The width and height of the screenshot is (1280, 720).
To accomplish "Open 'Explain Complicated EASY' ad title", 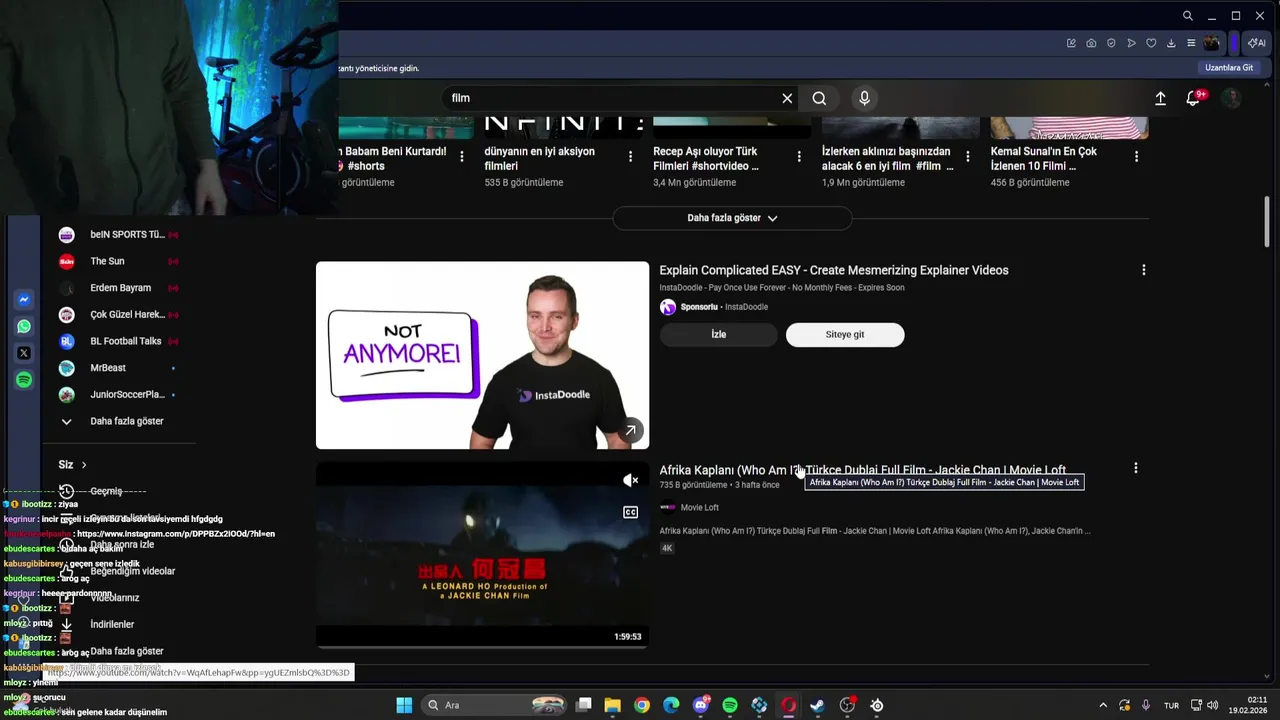I will pos(834,270).
